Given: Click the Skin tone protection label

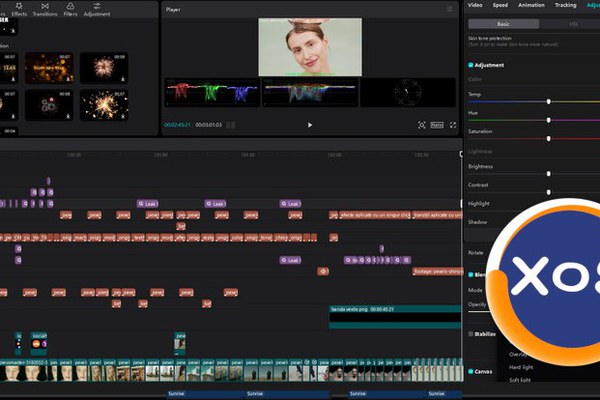Looking at the screenshot, I should 490,38.
